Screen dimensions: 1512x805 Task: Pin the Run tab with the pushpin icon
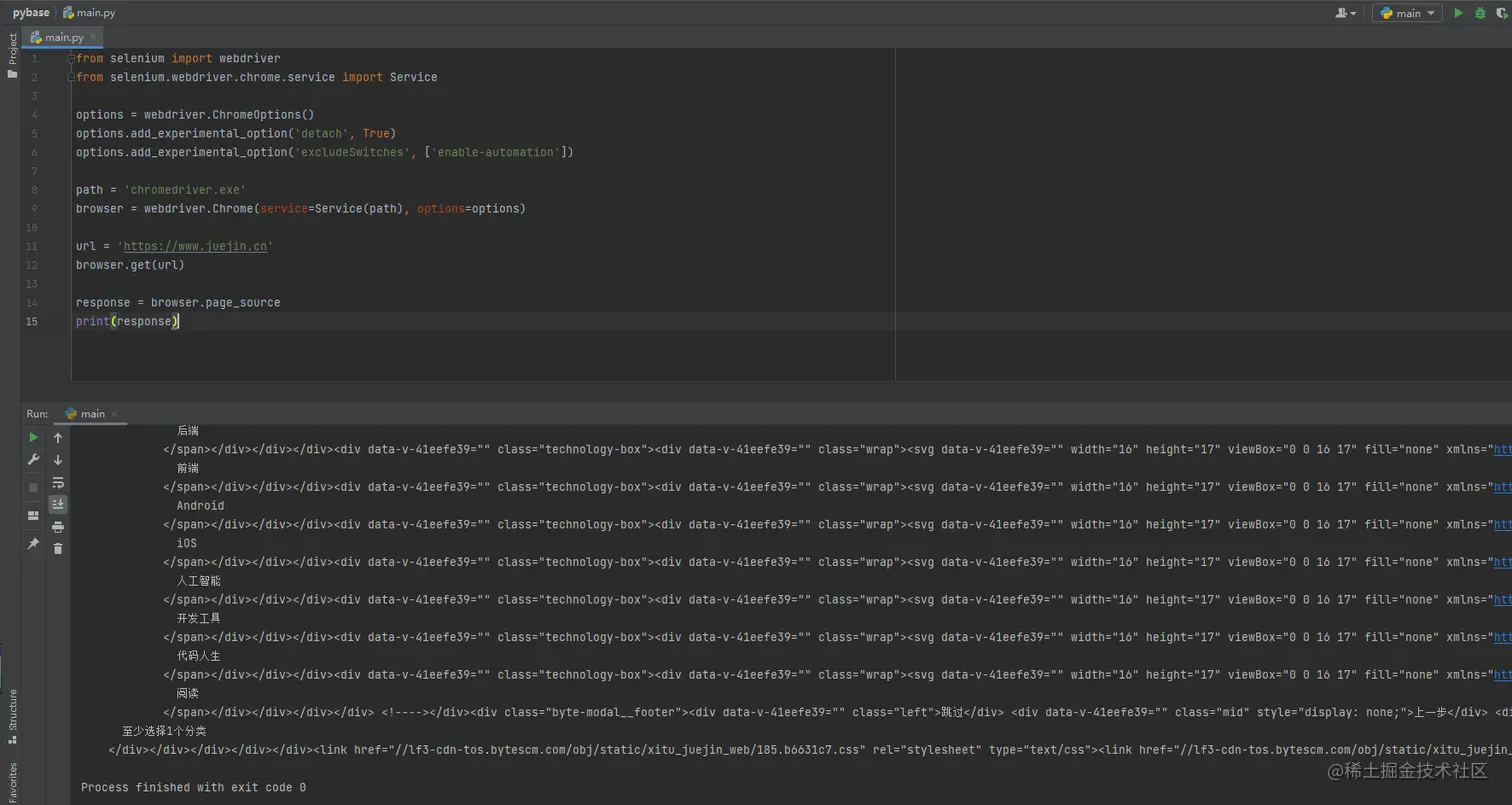[x=33, y=543]
